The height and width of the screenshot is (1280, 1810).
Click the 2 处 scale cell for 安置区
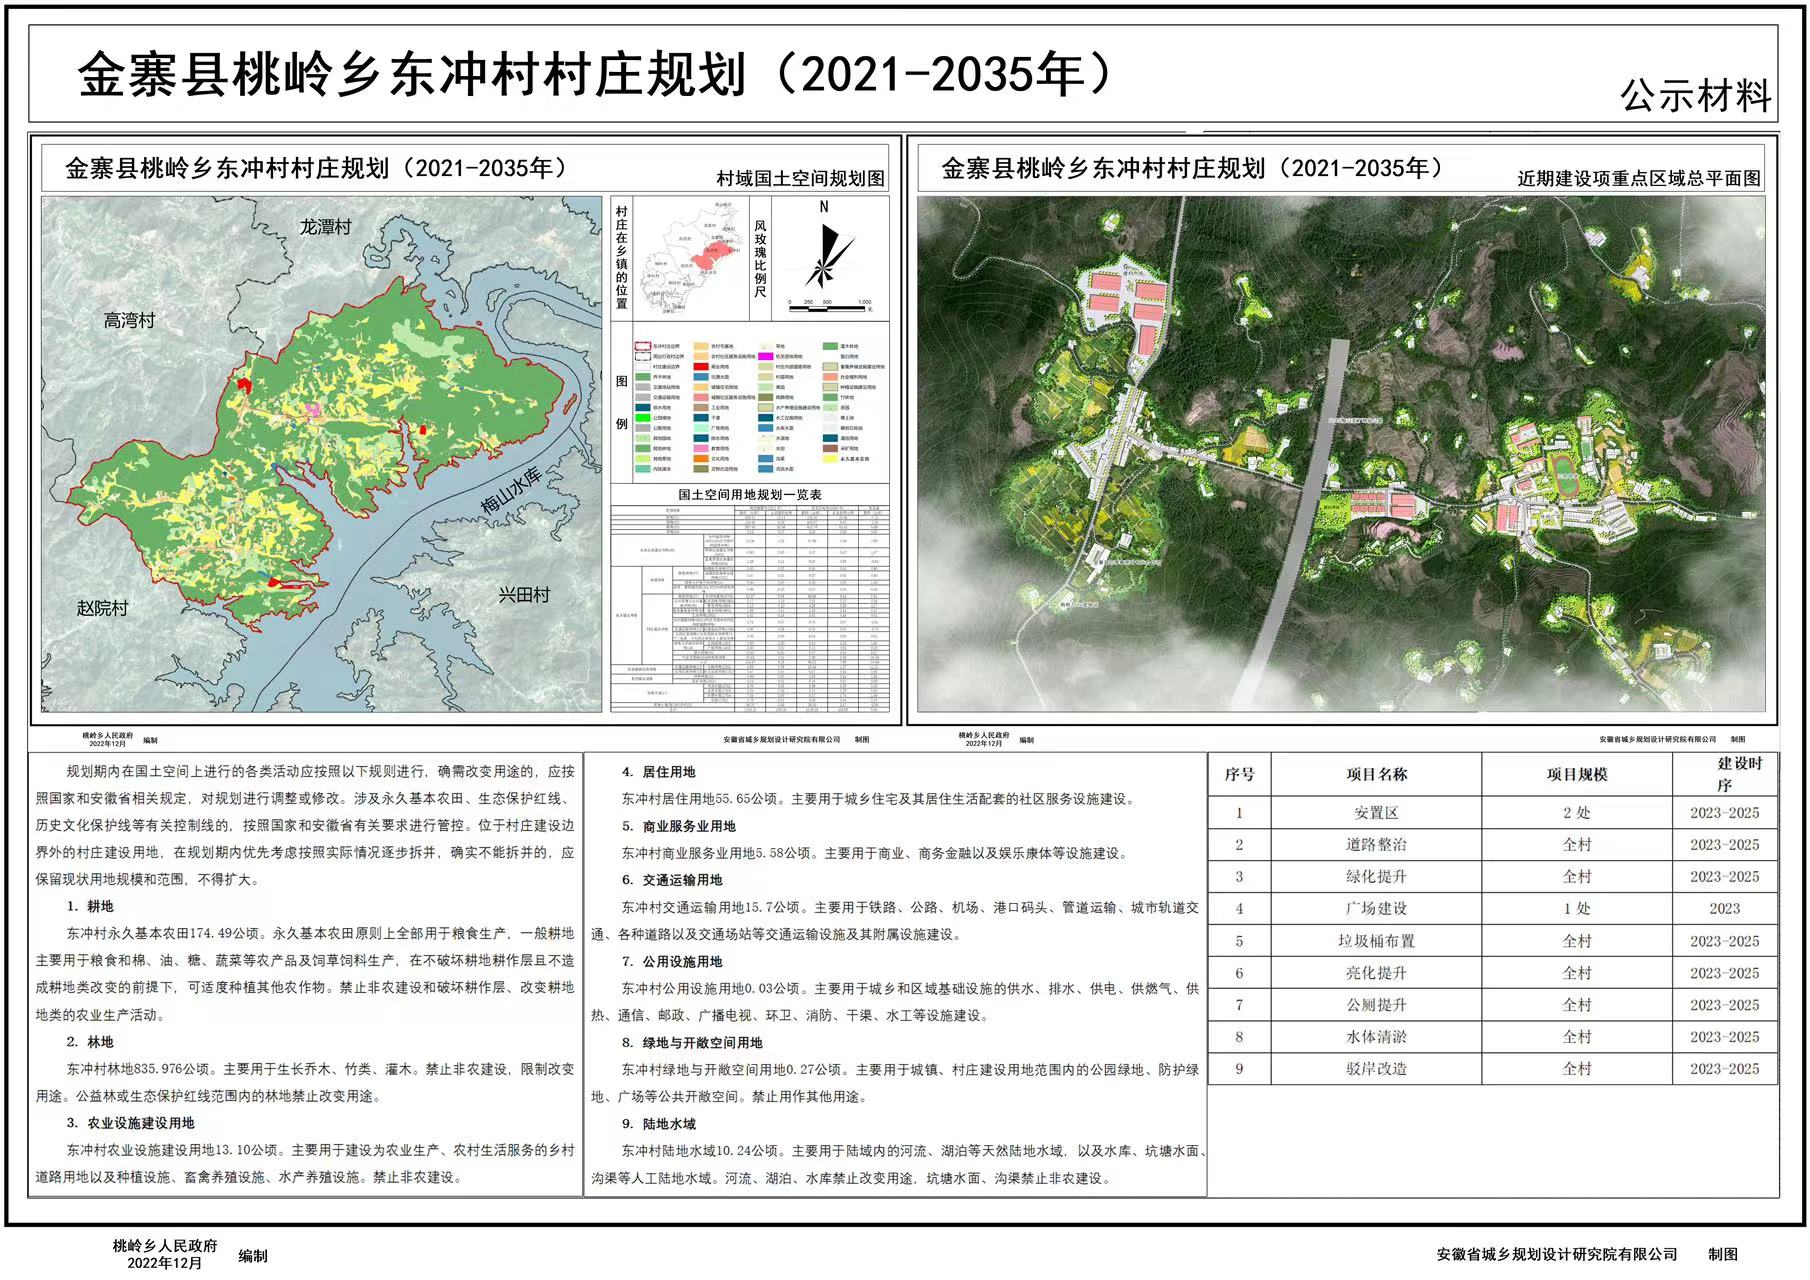[x=1577, y=813]
